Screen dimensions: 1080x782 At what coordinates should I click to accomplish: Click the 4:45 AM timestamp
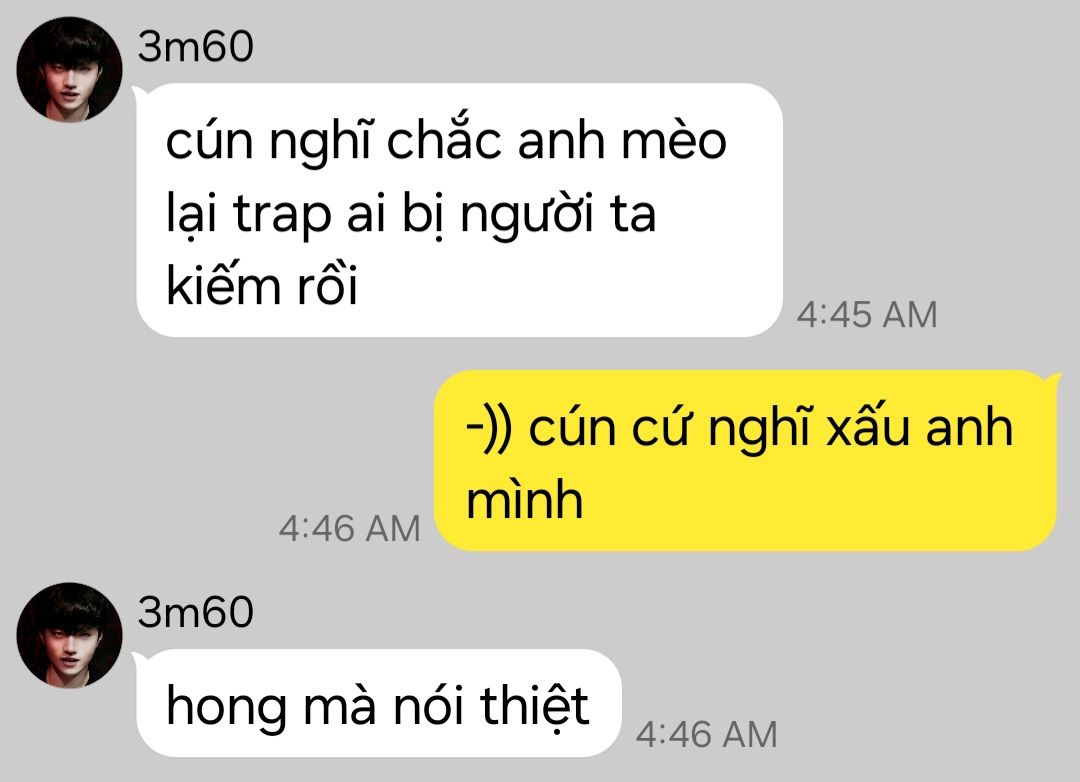point(867,315)
